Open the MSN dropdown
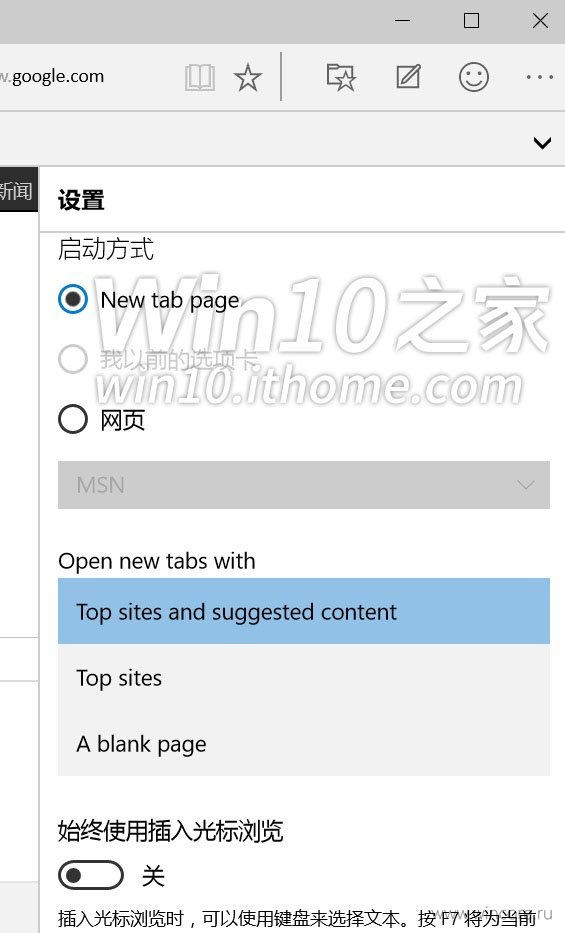Viewport: 565px width, 933px height. [x=303, y=485]
